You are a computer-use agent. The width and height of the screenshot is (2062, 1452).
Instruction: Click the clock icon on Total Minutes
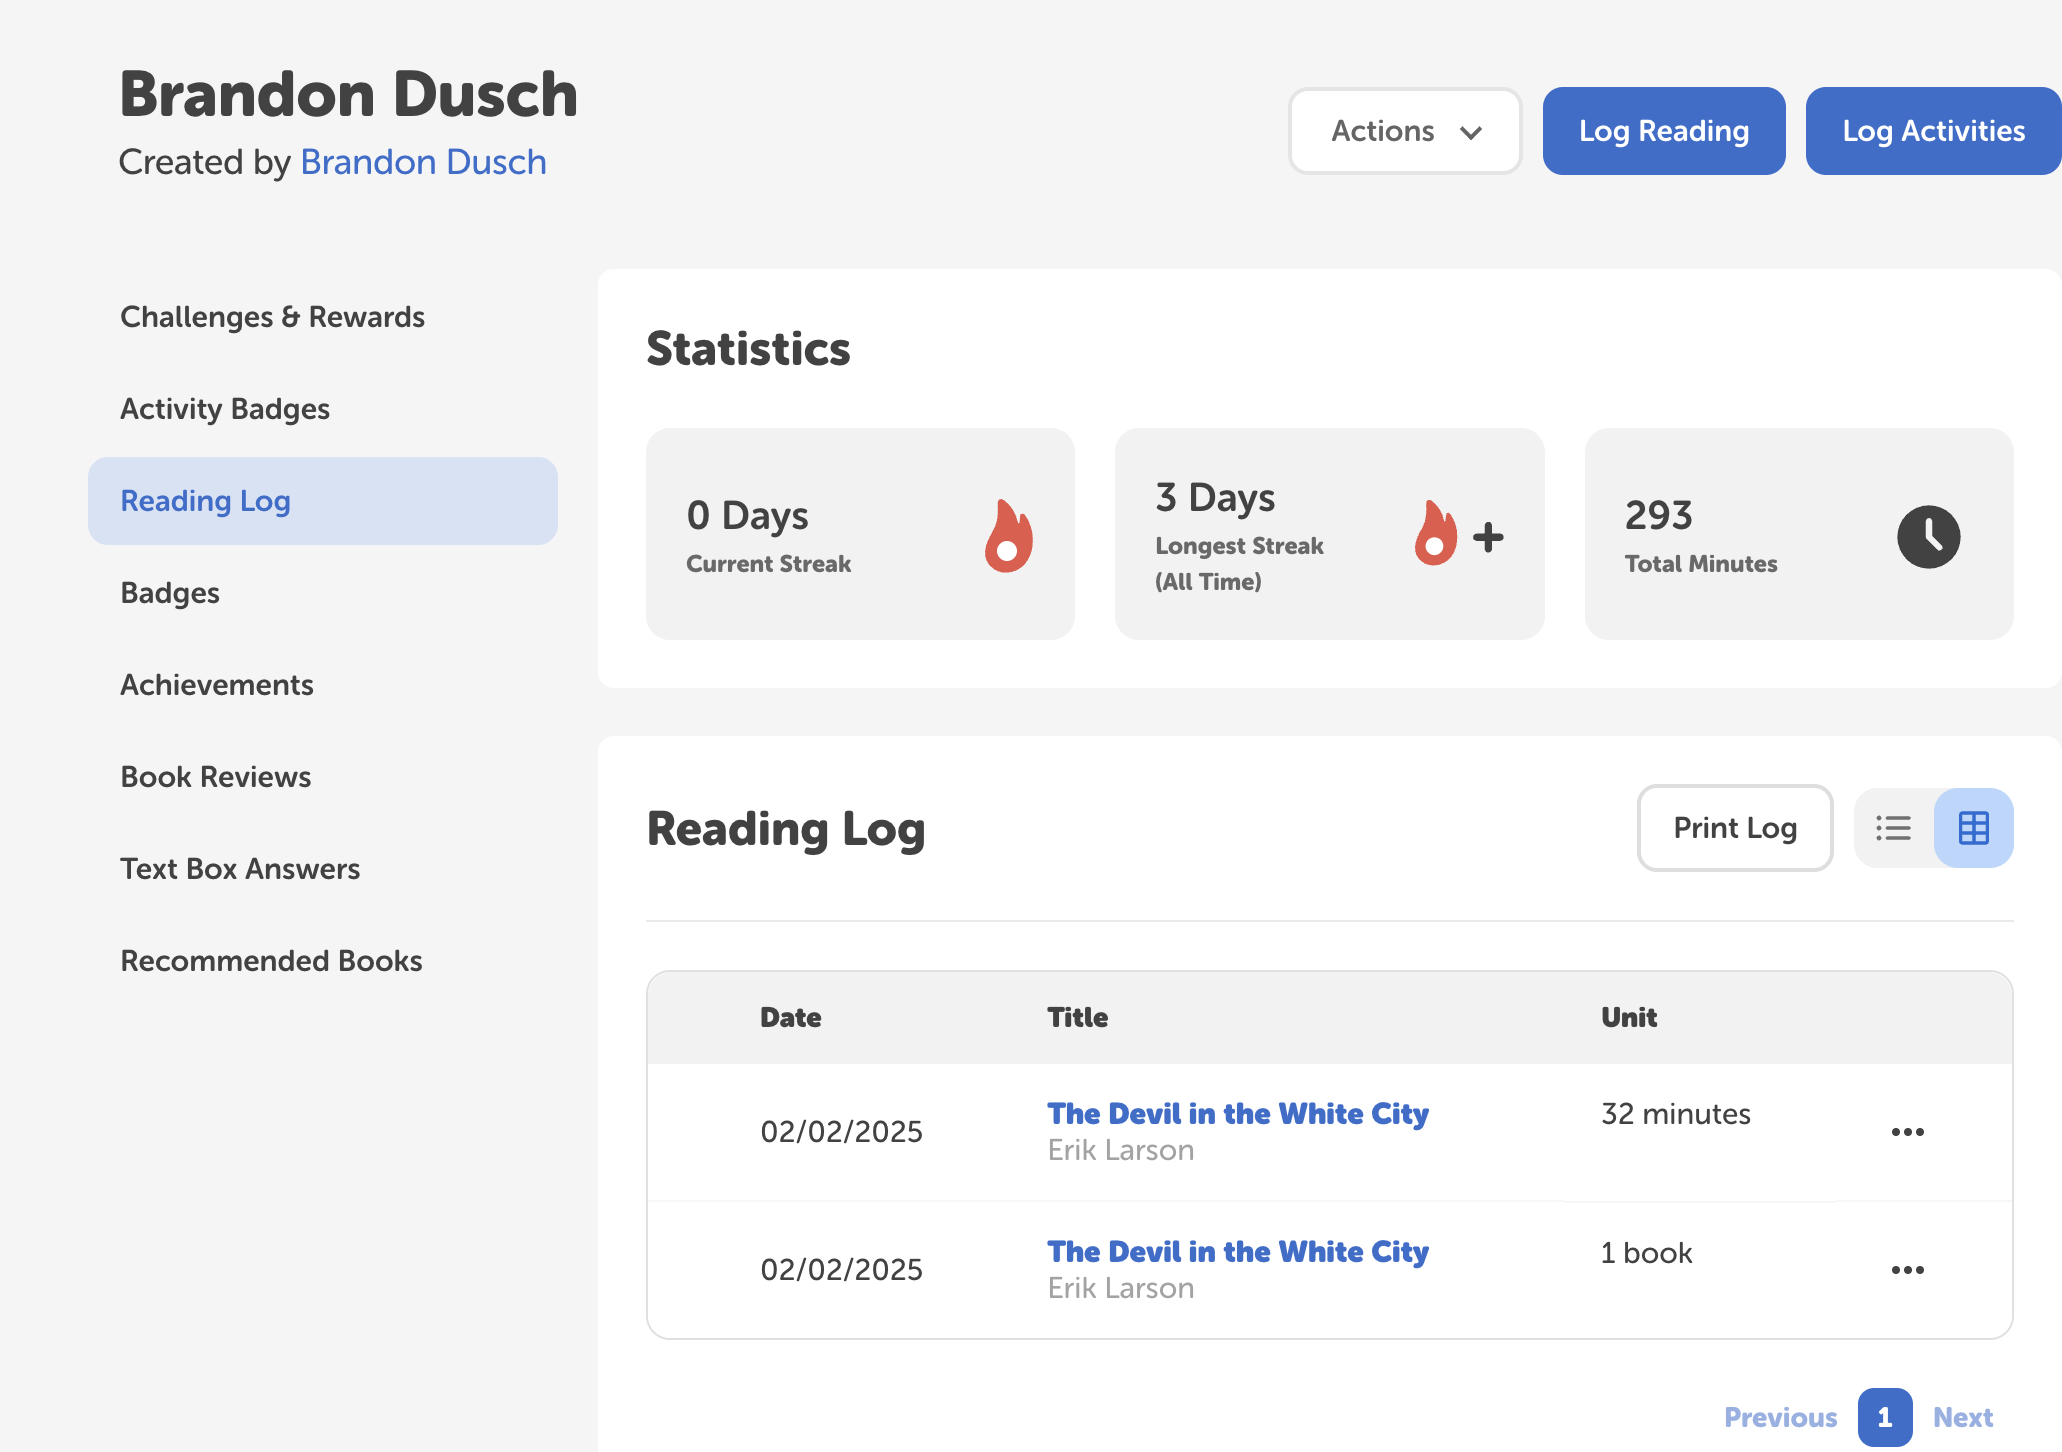pos(1928,536)
